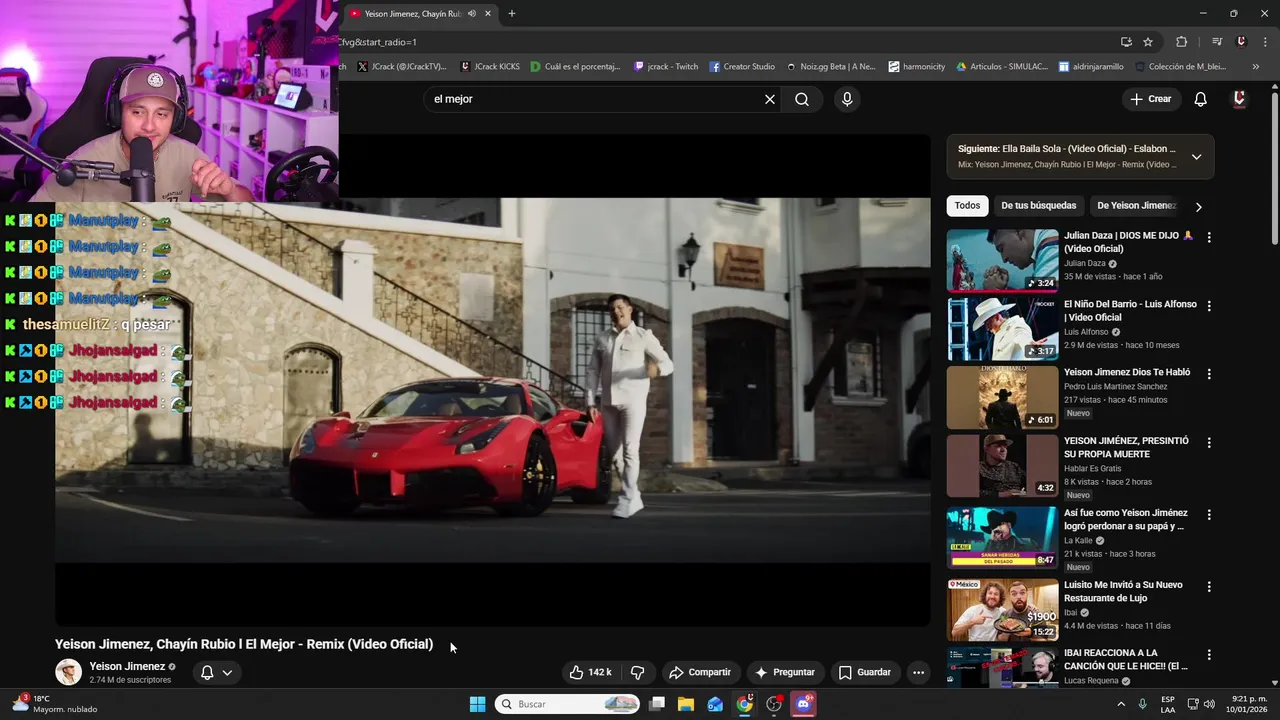Open Luisito restaurante de lujo thumbnail
Viewport: 1280px width, 720px height.
point(1002,609)
